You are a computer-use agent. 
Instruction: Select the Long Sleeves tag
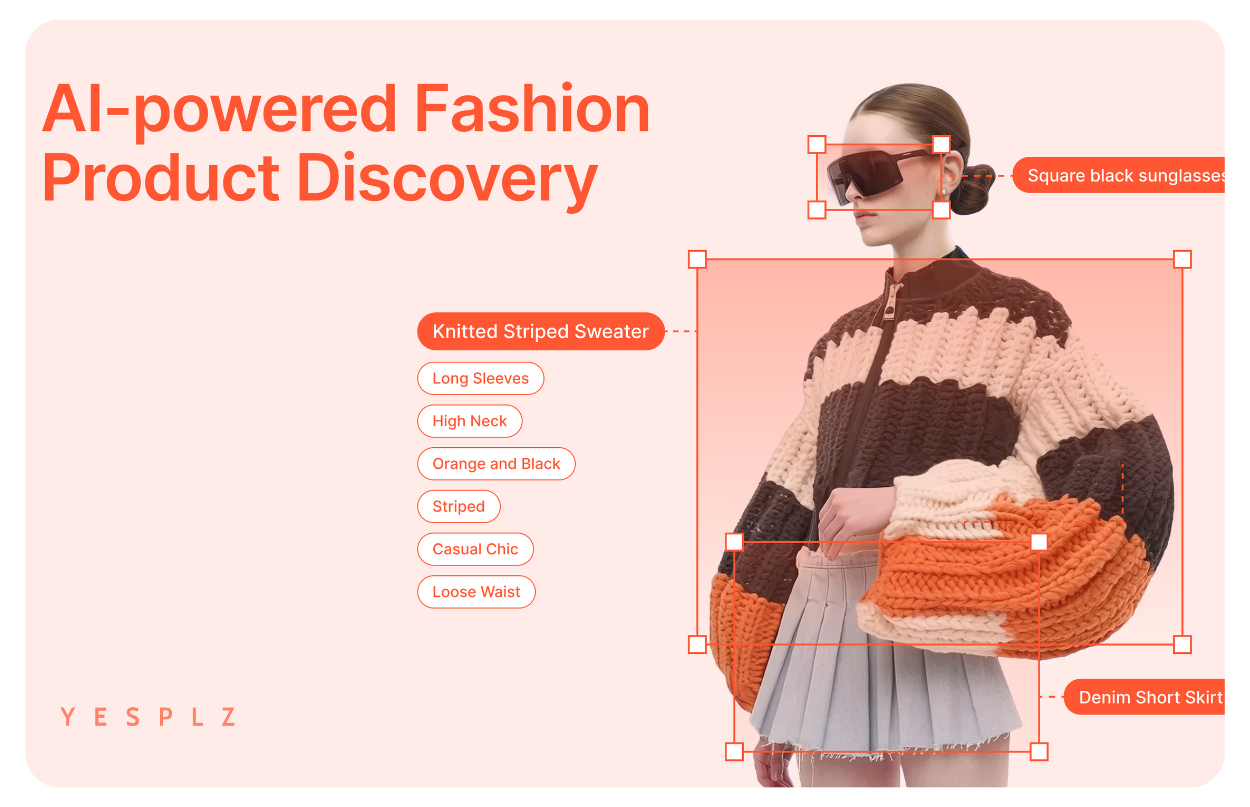480,379
